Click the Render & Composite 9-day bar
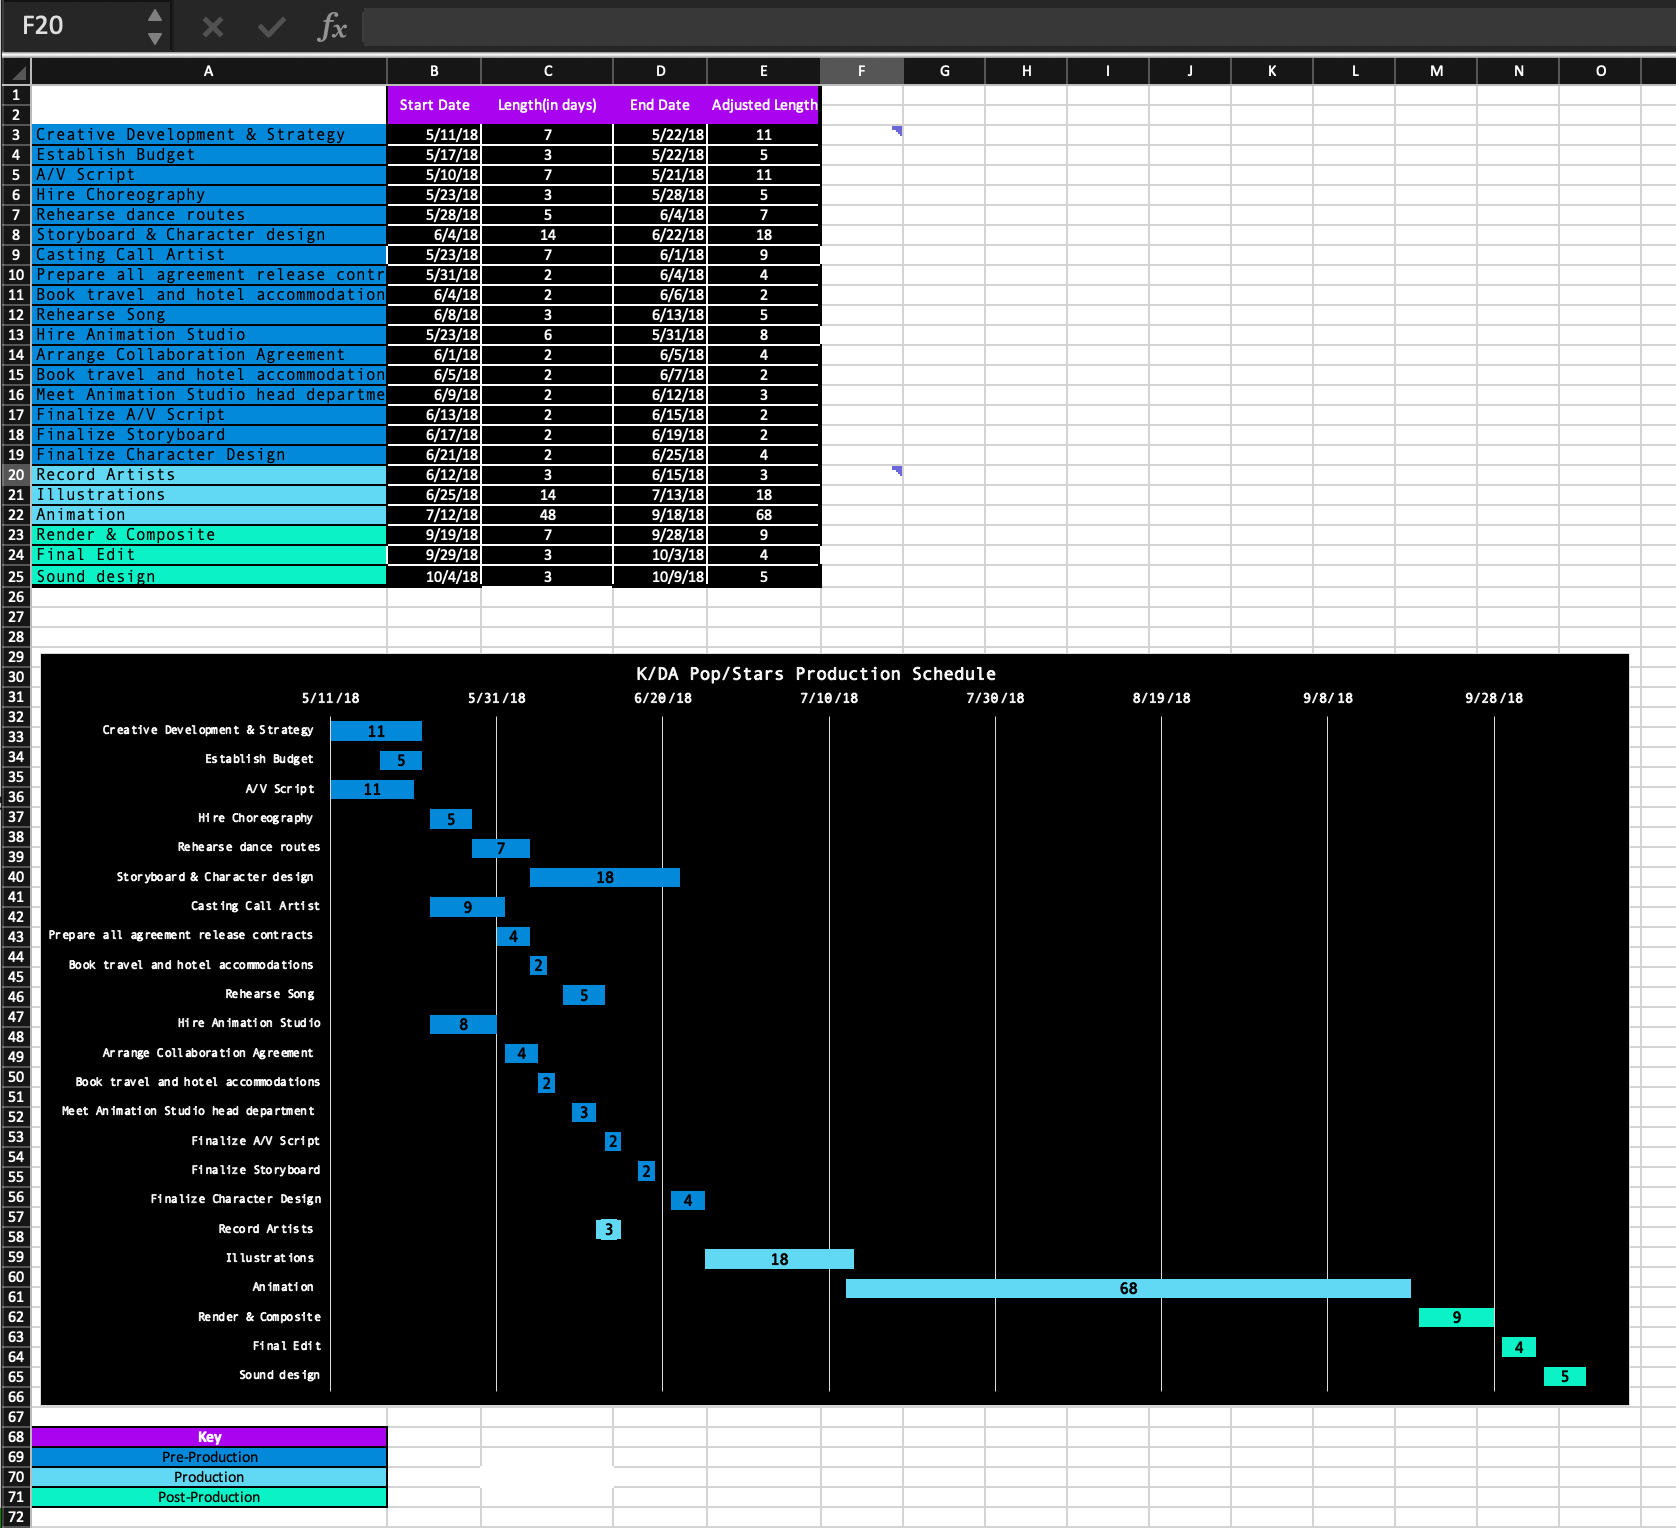Image resolution: width=1676 pixels, height=1528 pixels. [x=1456, y=1317]
